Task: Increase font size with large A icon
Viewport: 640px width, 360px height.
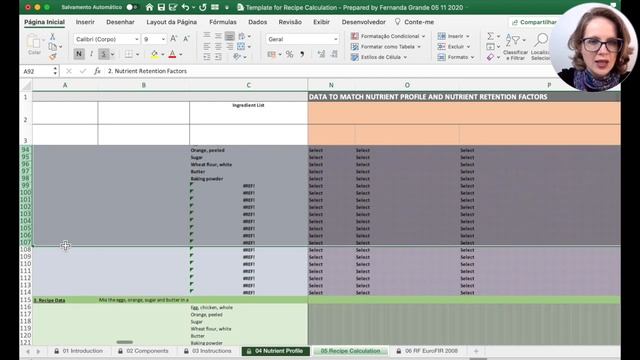Action: 173,39
